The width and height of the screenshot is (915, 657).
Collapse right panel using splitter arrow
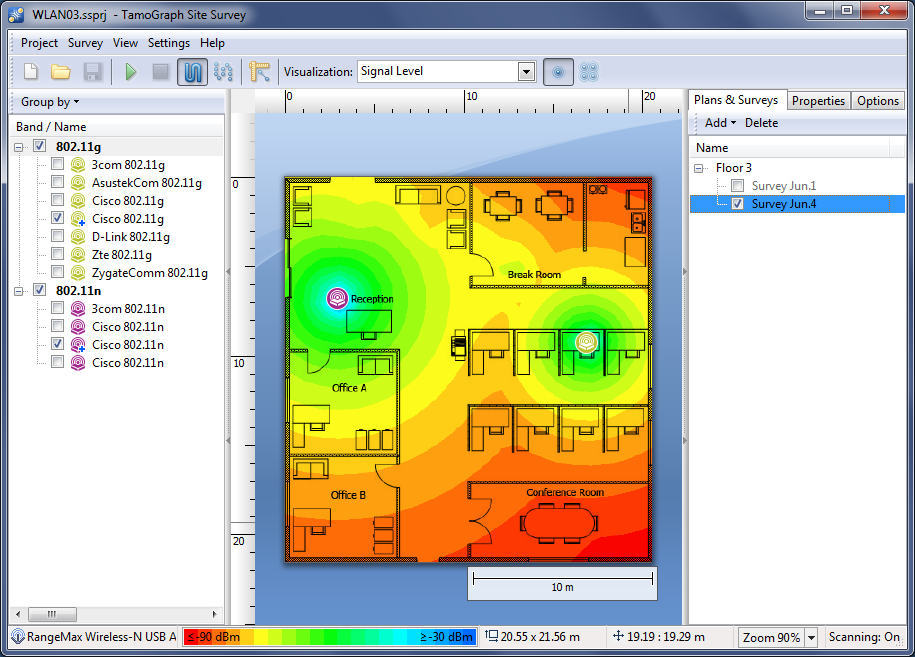(x=685, y=271)
